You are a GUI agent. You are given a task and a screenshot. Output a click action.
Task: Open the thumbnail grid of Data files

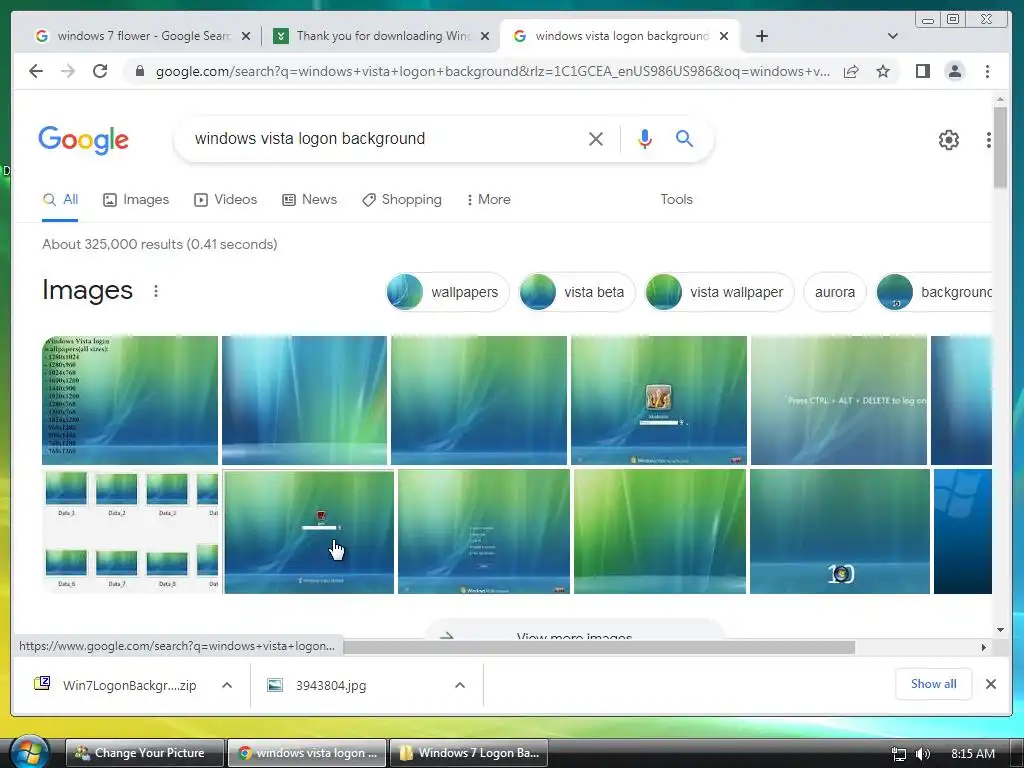click(130, 532)
